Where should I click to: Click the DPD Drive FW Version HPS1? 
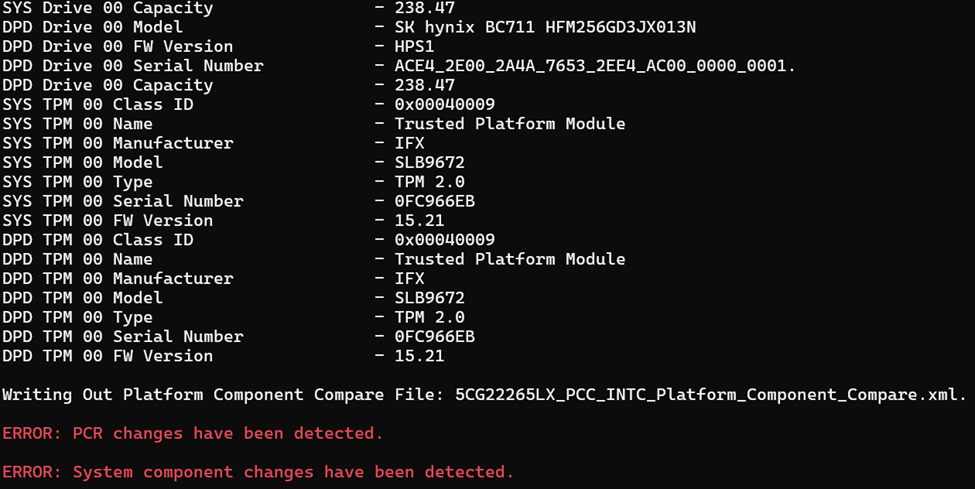point(414,47)
